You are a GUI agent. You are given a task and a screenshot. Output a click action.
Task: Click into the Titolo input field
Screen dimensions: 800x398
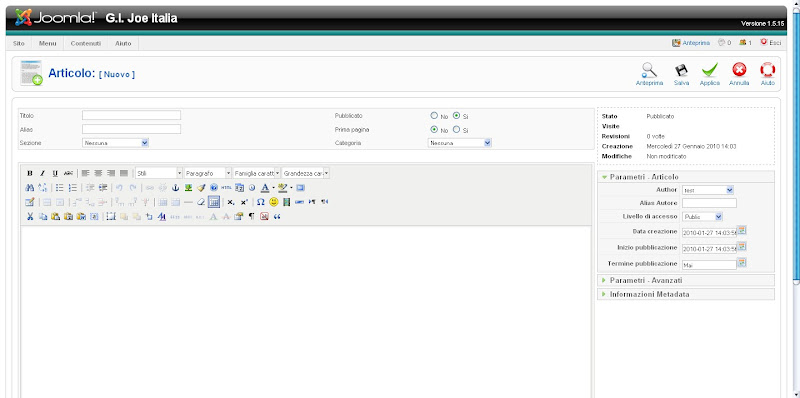click(132, 115)
